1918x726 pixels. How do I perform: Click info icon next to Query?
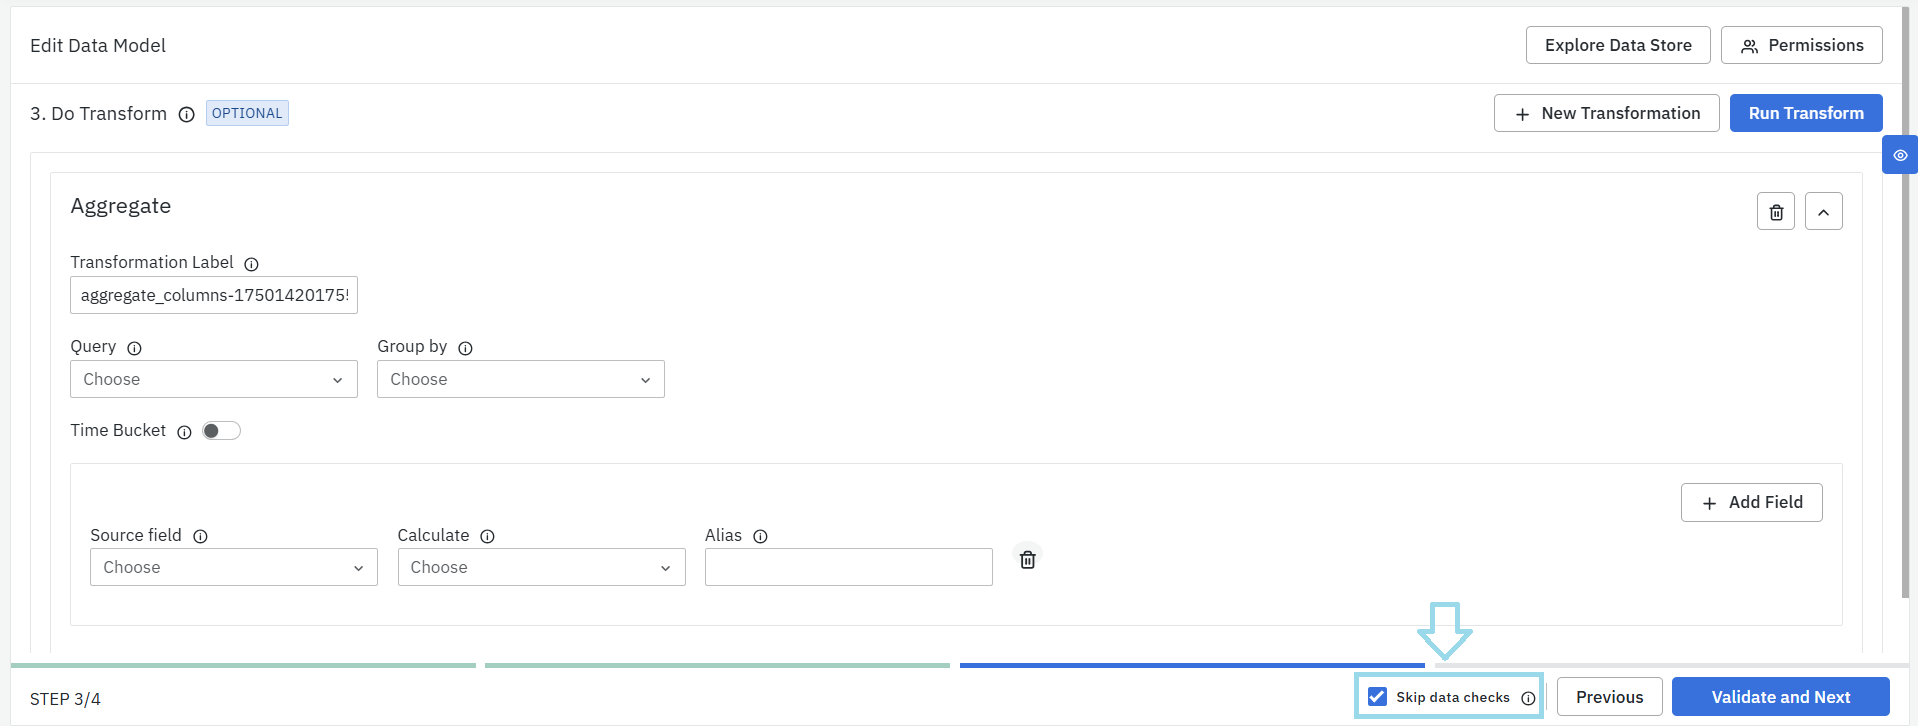tap(134, 348)
